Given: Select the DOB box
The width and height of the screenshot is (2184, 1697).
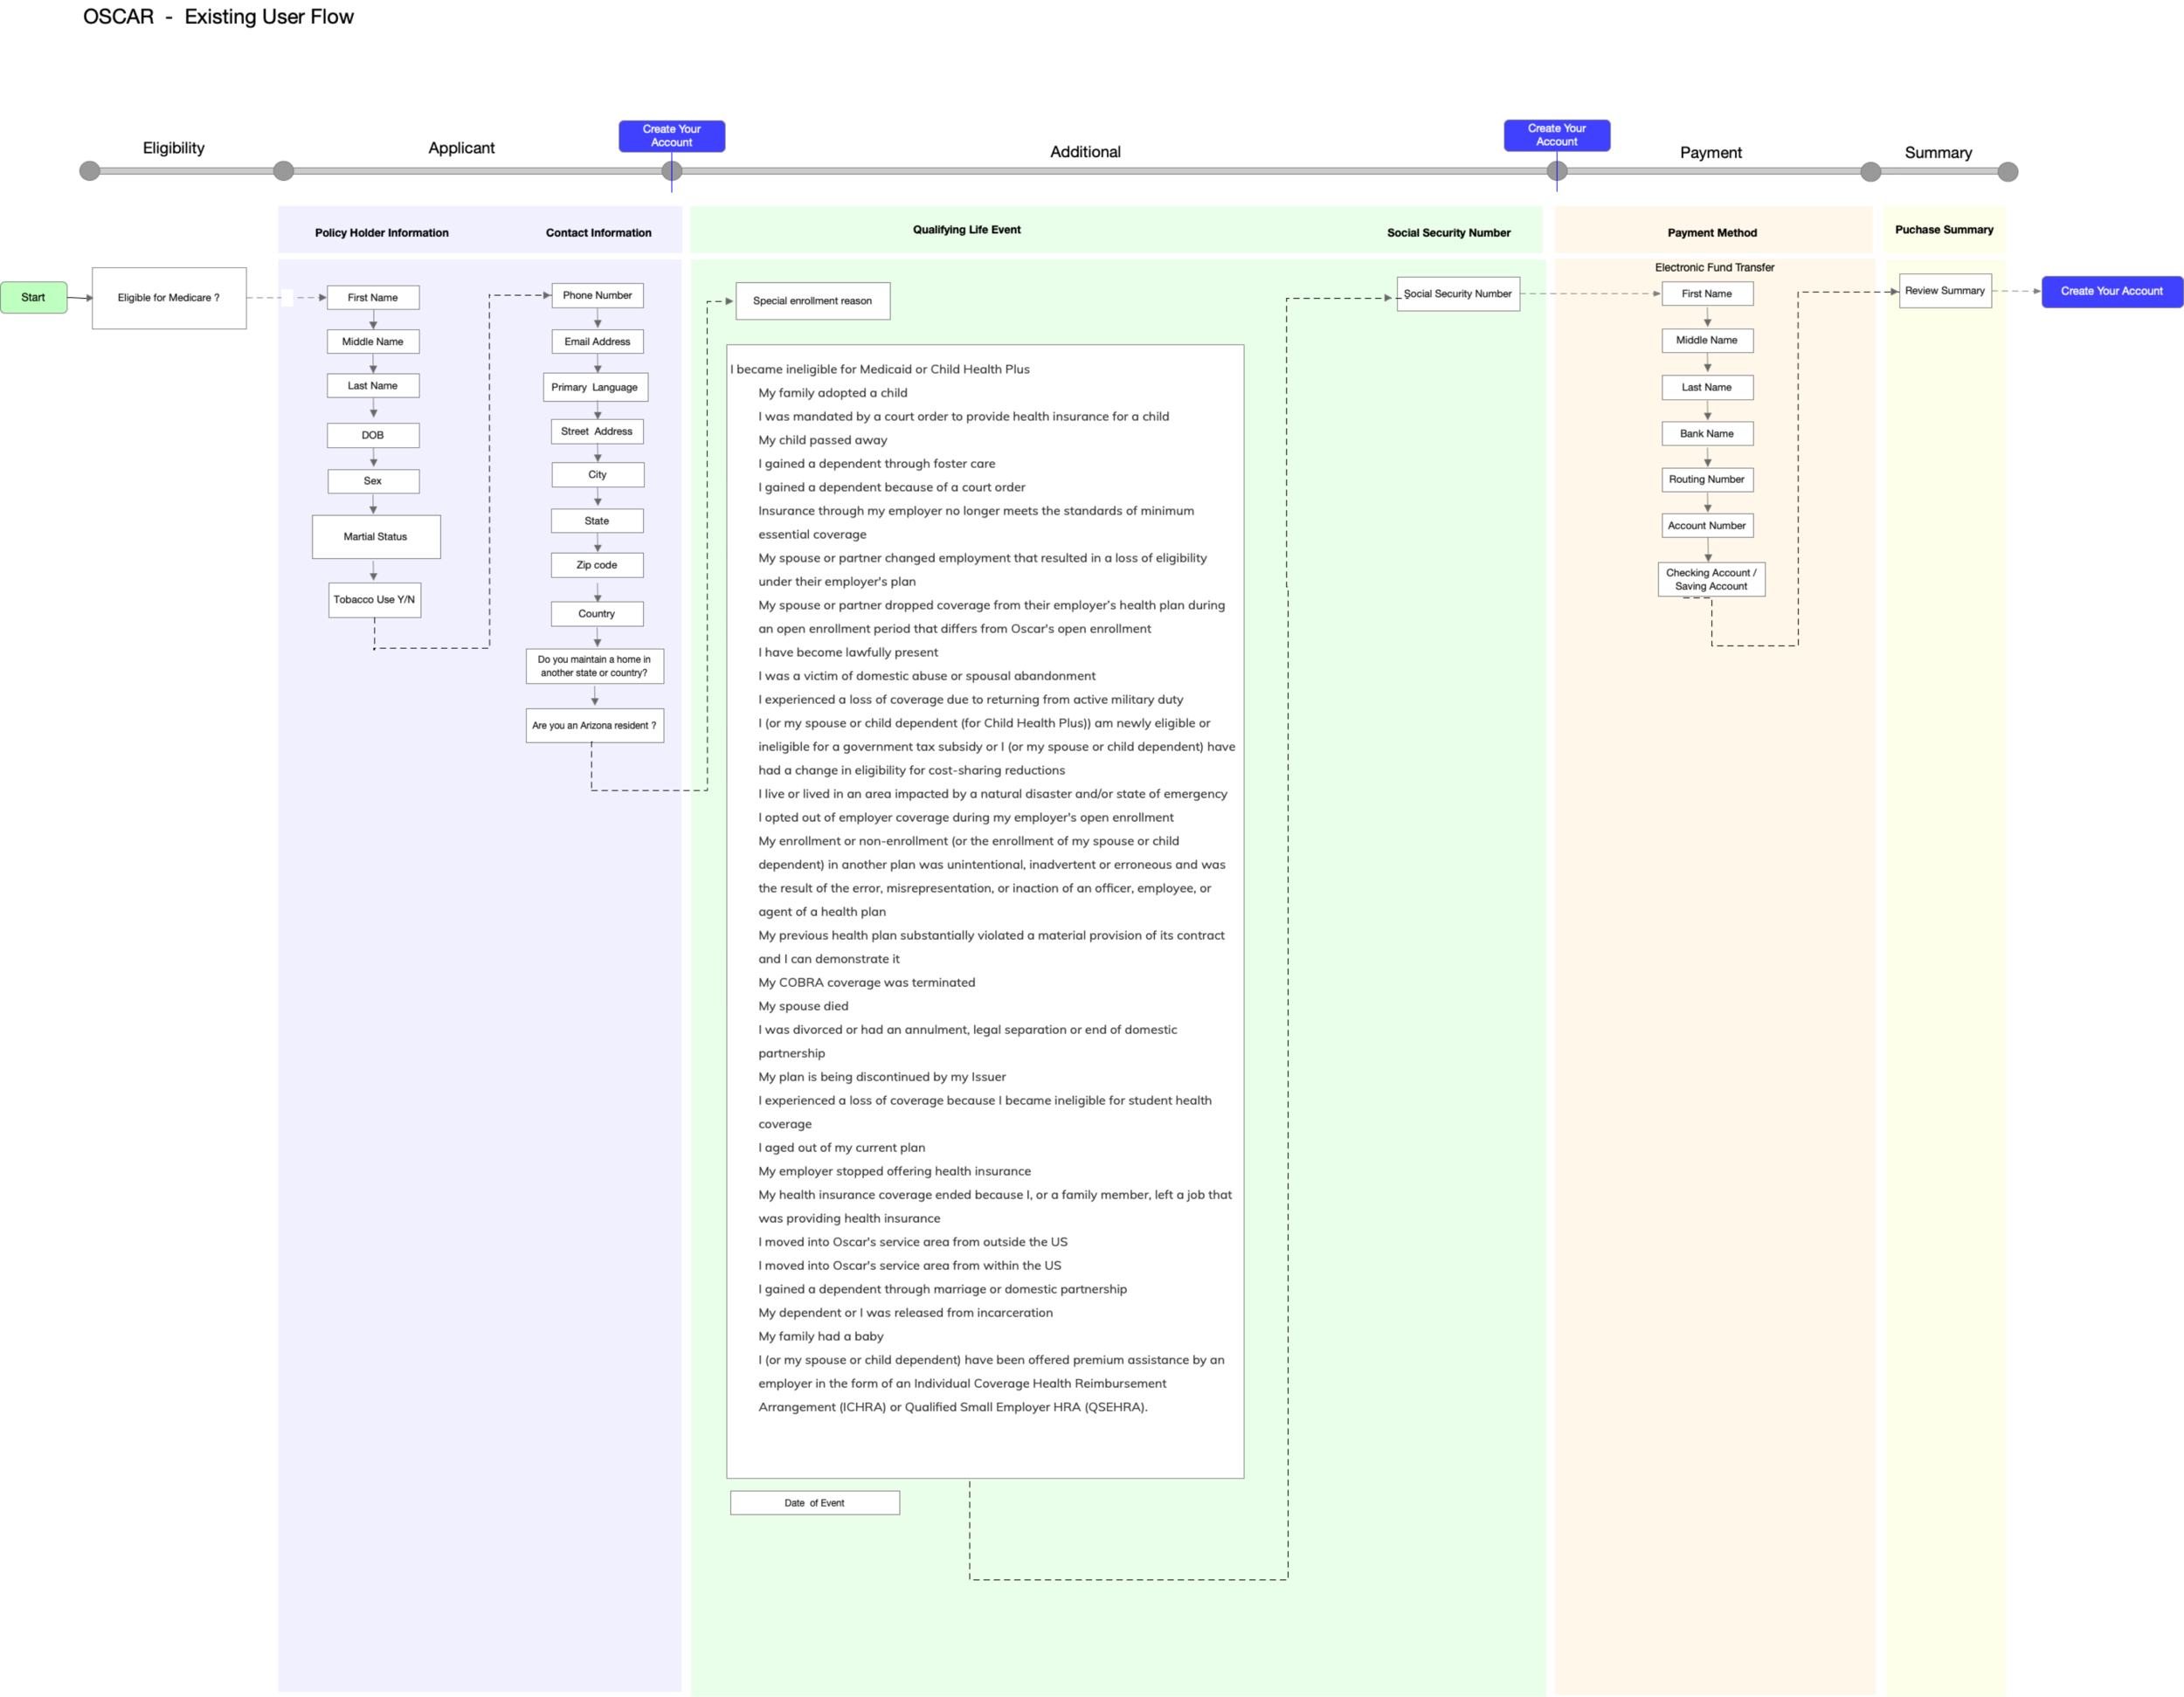Looking at the screenshot, I should [373, 435].
